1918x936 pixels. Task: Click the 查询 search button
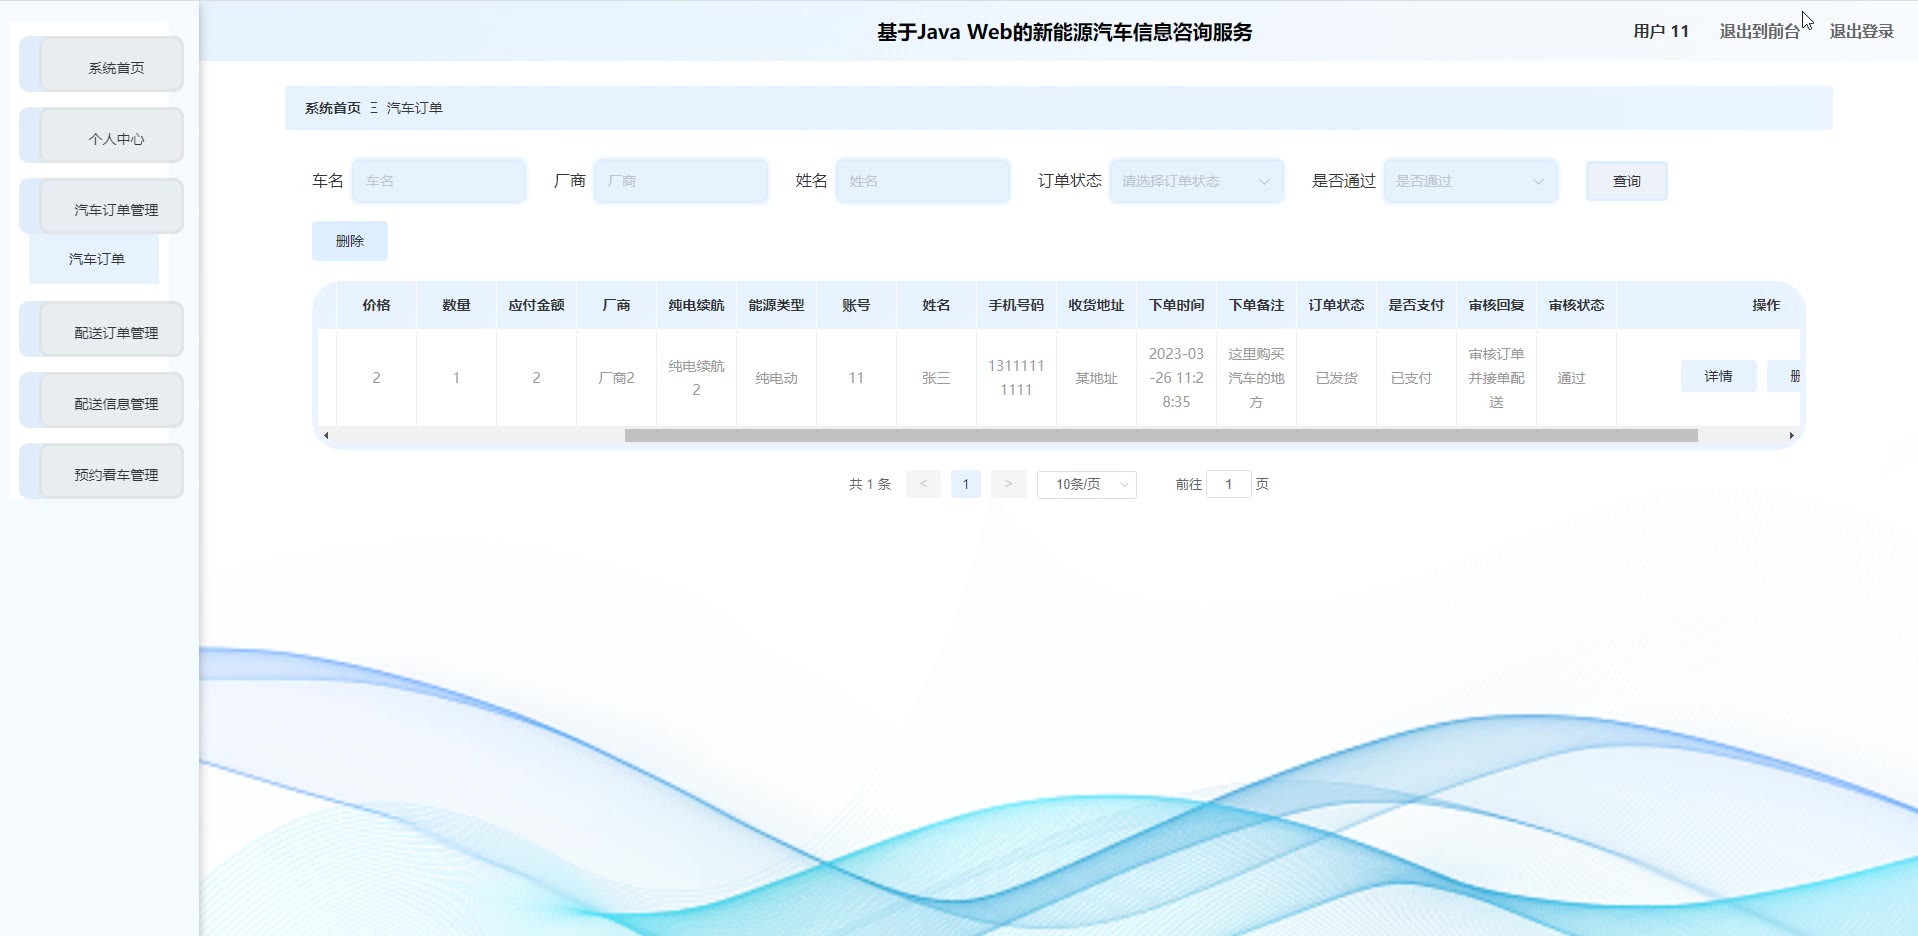(x=1626, y=181)
